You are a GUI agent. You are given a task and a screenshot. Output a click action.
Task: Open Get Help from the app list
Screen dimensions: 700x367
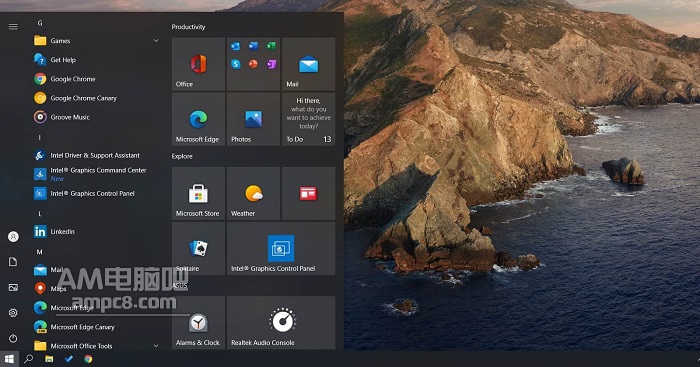pyautogui.click(x=96, y=60)
